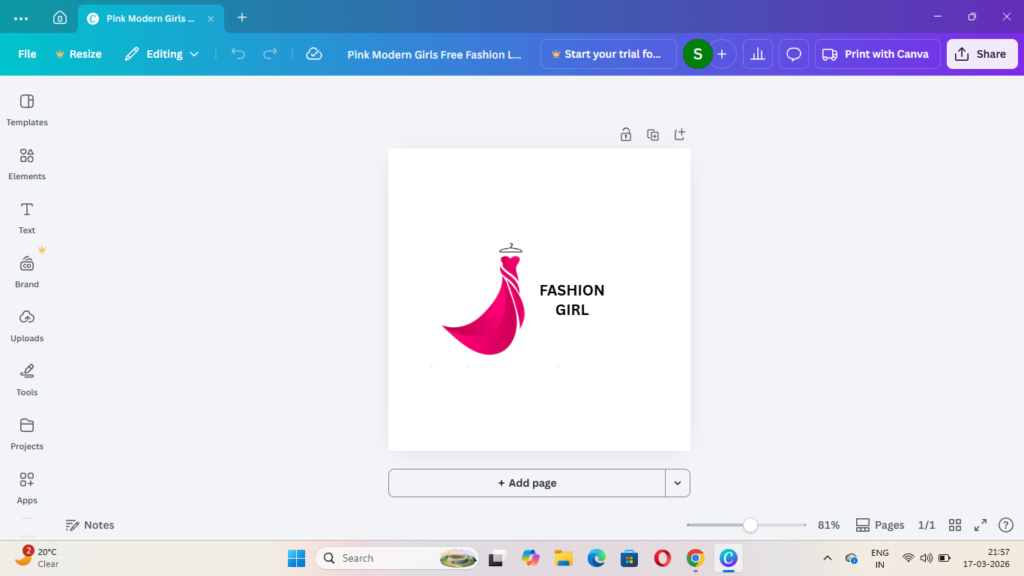The image size is (1024, 576).
Task: Toggle grid view thumbnails icon
Action: pyautogui.click(x=955, y=525)
